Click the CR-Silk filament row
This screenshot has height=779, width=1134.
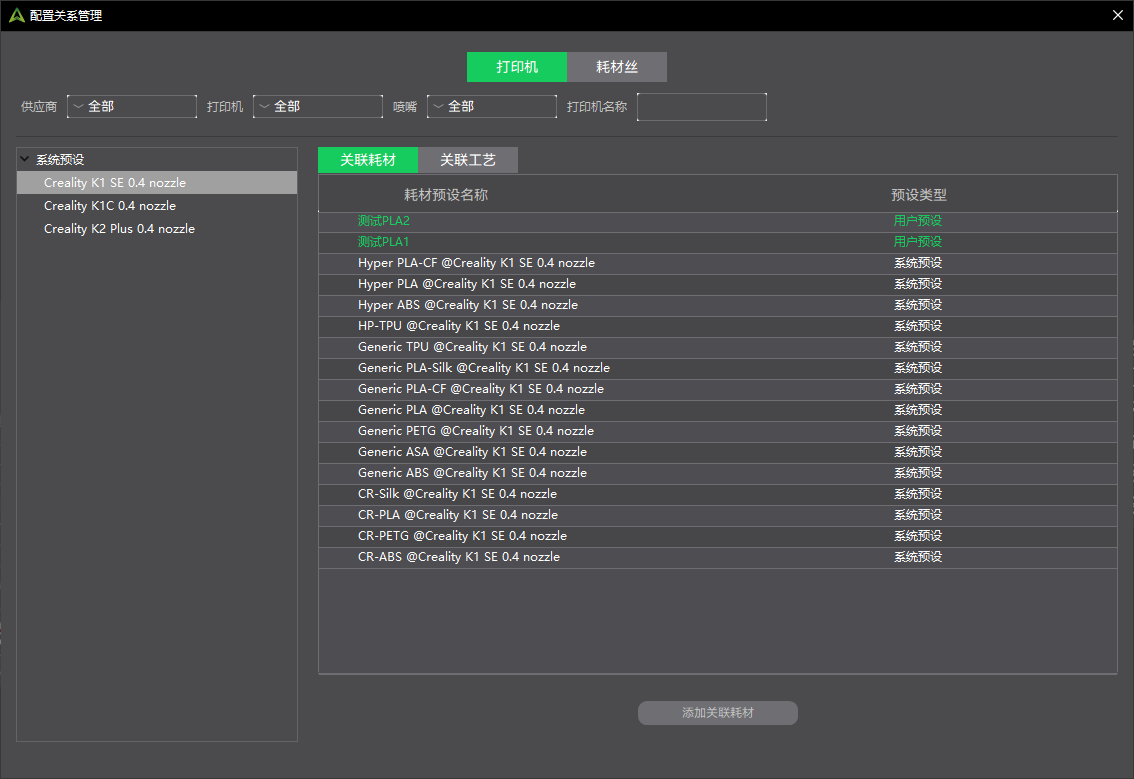coord(458,493)
